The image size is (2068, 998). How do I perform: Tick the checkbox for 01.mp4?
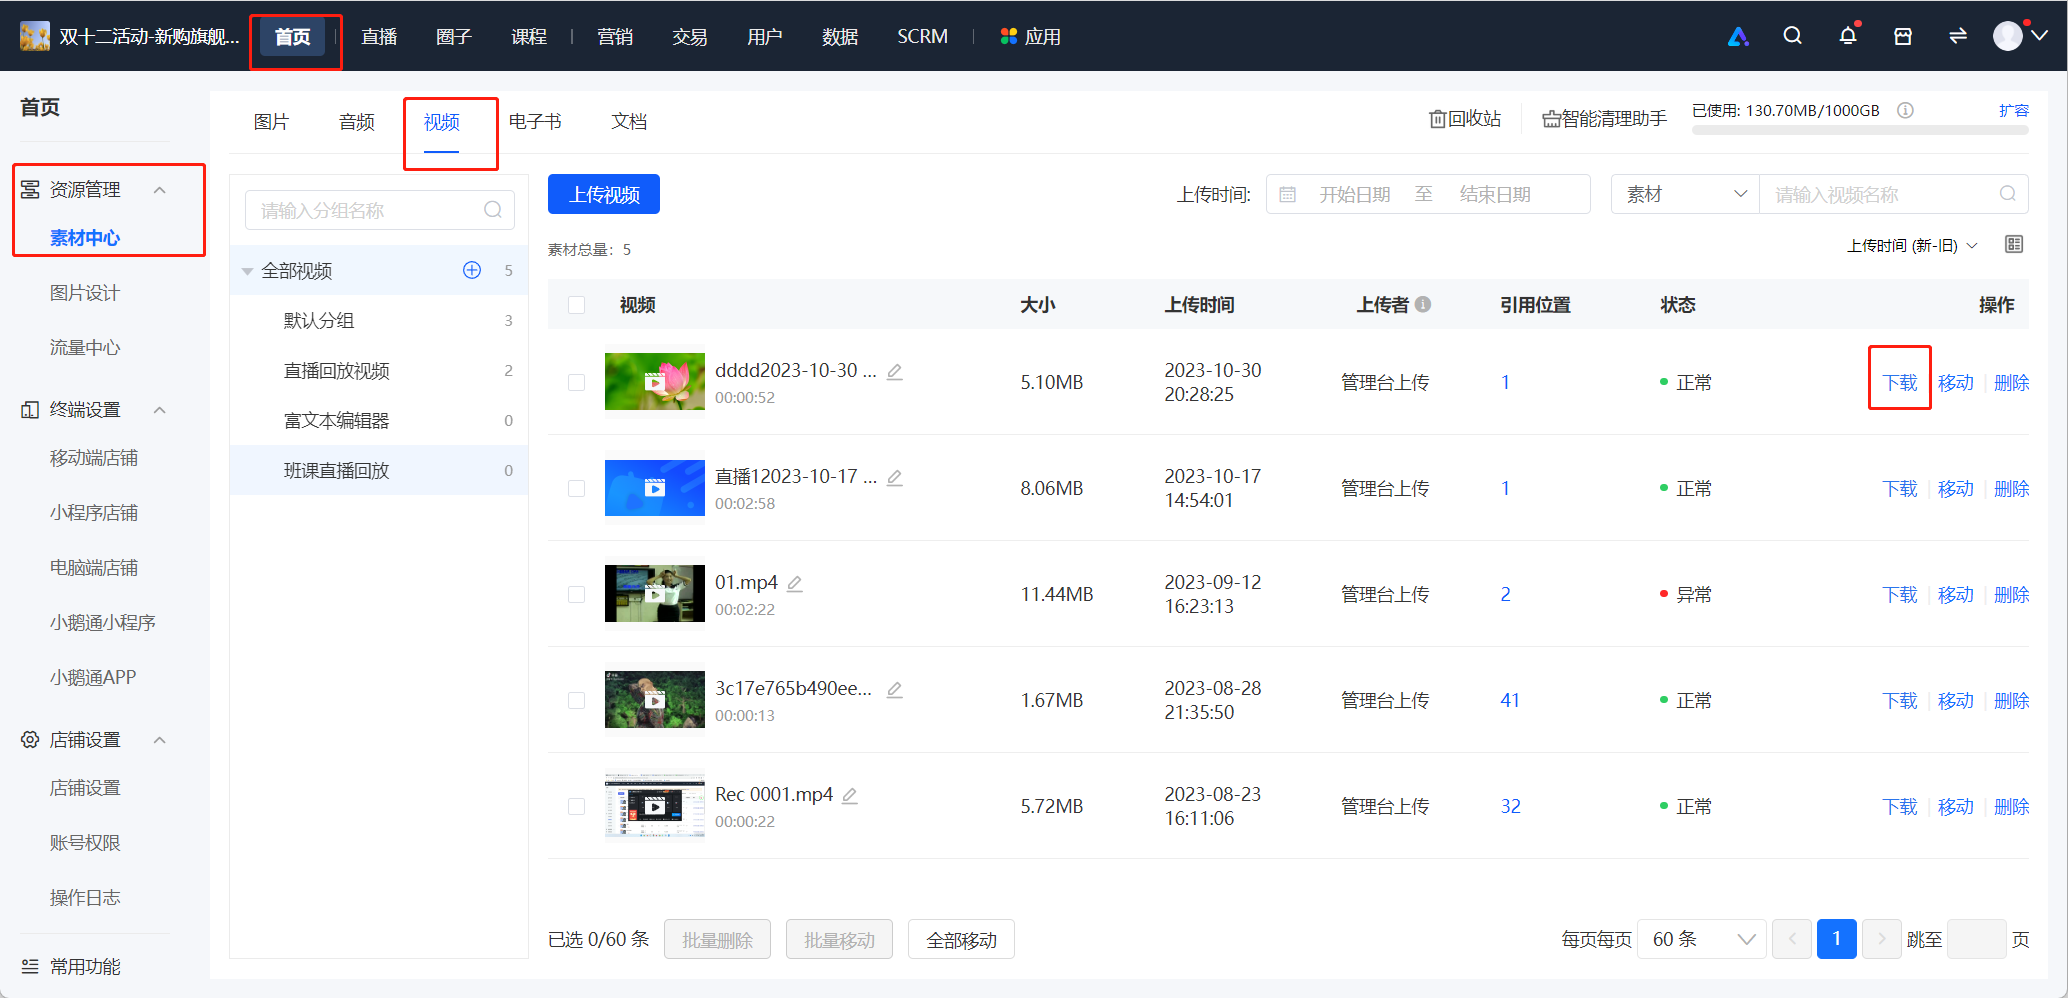[577, 594]
